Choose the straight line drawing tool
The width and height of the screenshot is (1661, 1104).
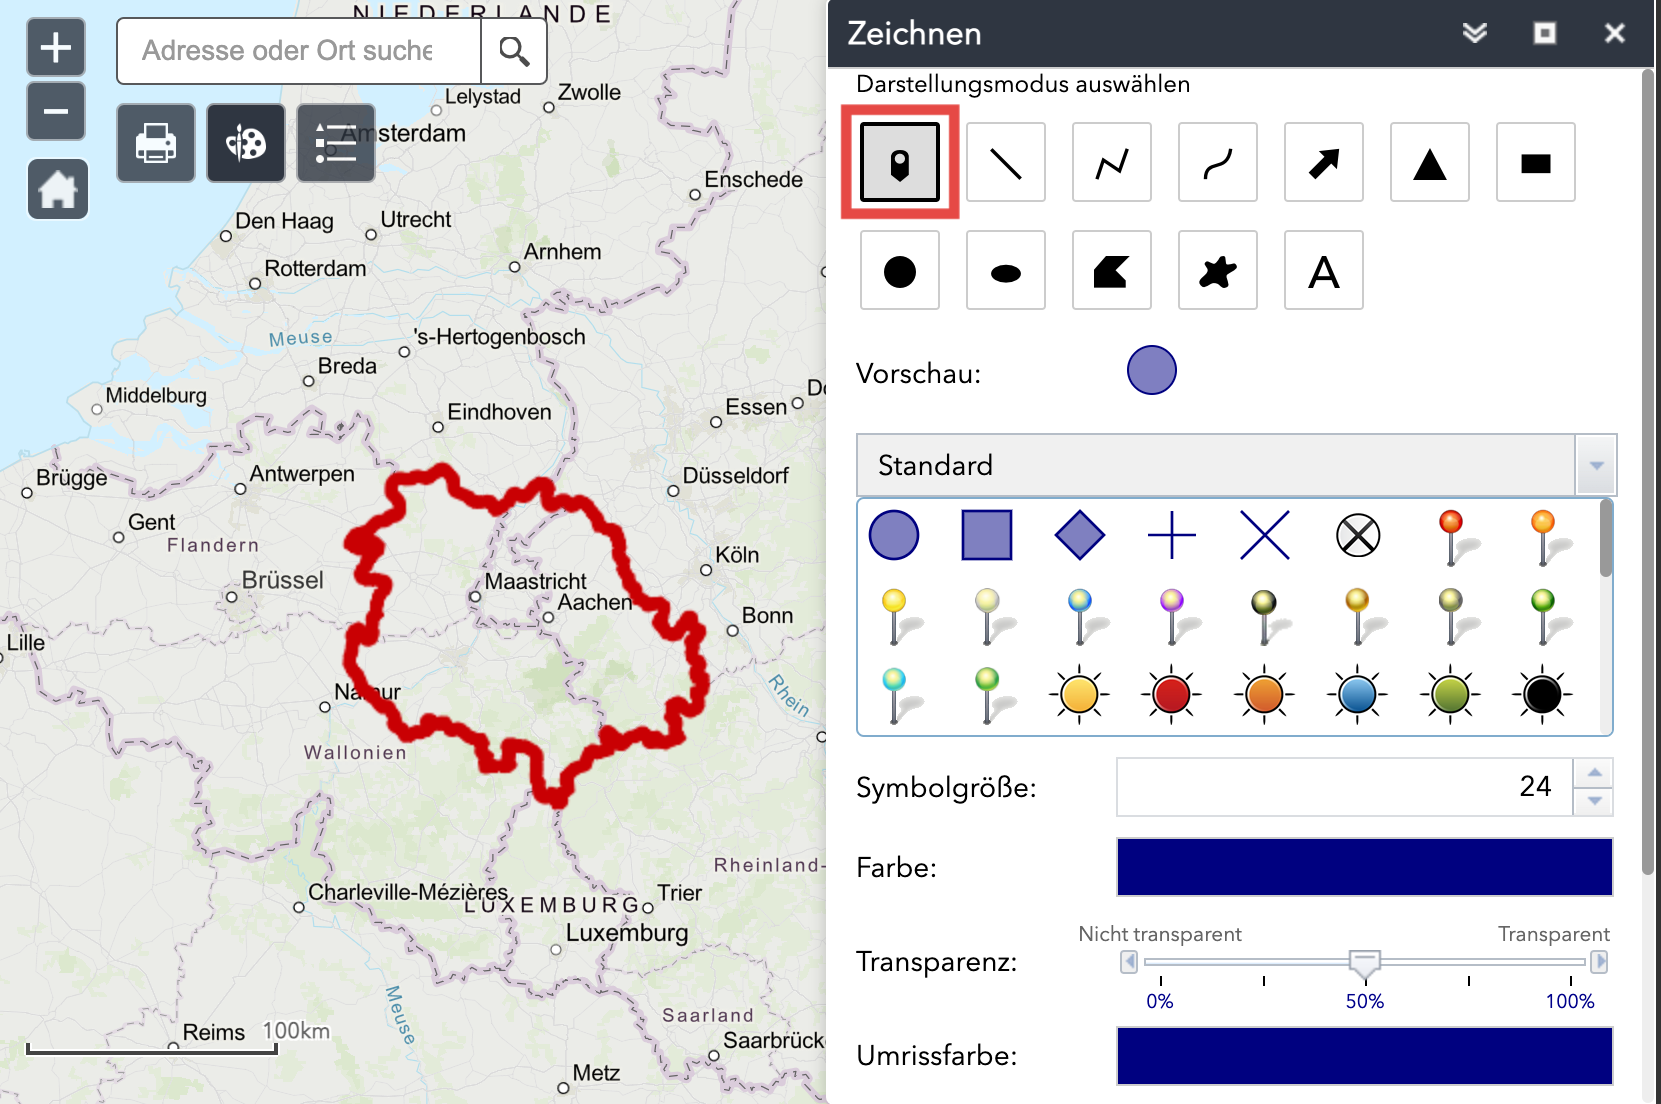pos(1005,163)
